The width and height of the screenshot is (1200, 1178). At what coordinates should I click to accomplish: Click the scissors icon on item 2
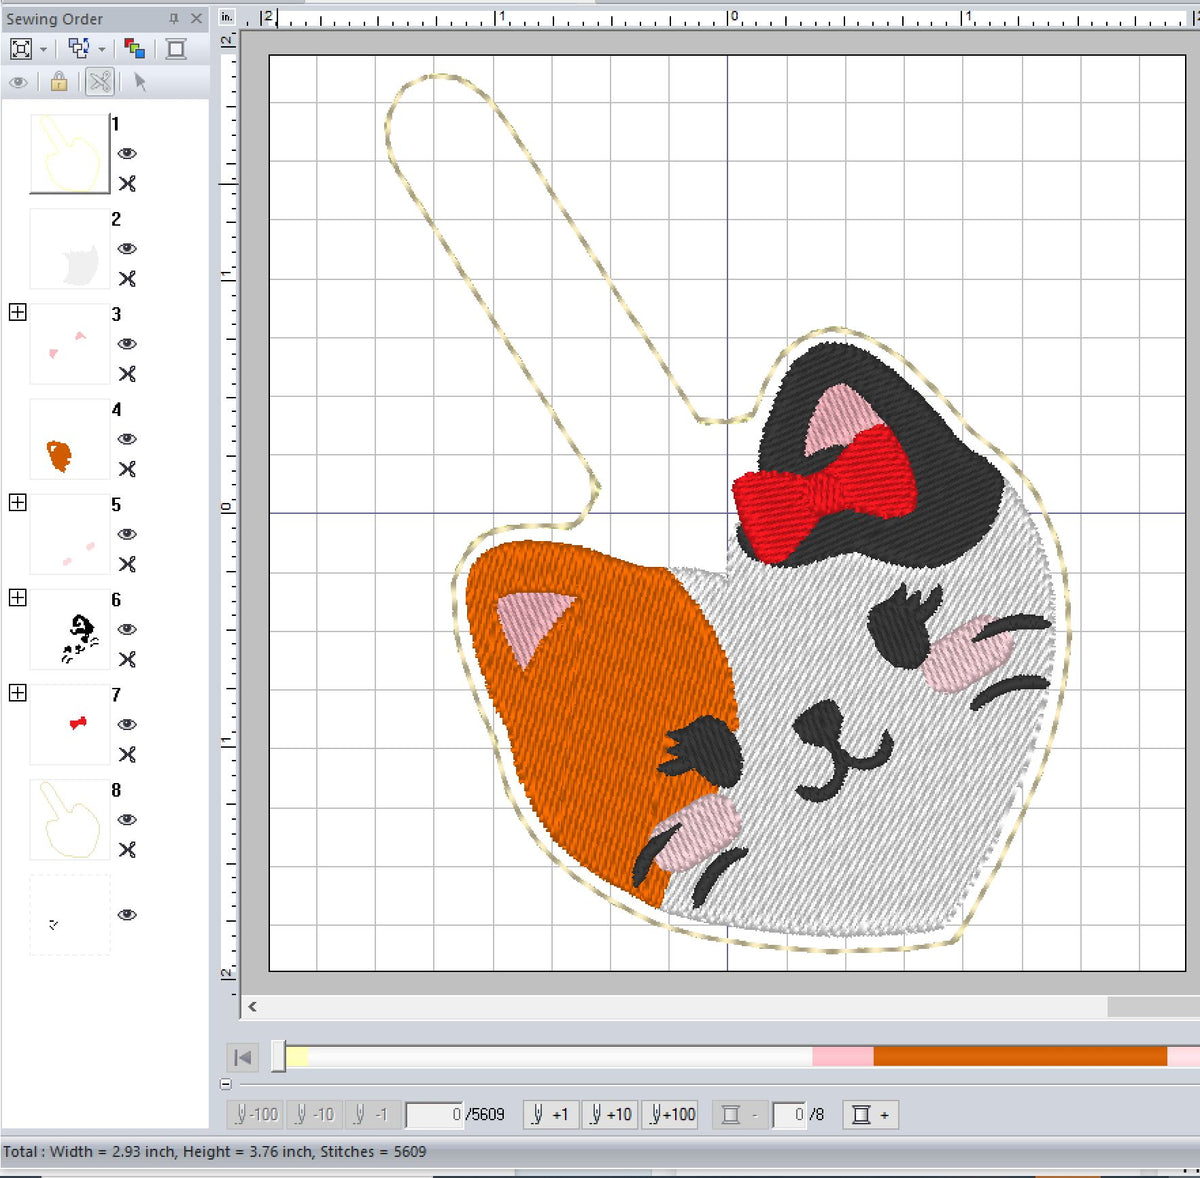127,278
